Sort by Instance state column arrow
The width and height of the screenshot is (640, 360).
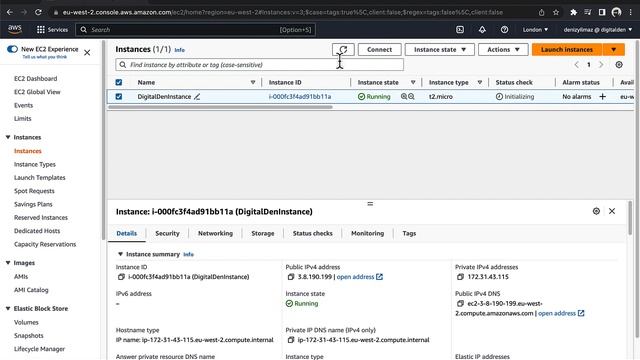tap(413, 82)
